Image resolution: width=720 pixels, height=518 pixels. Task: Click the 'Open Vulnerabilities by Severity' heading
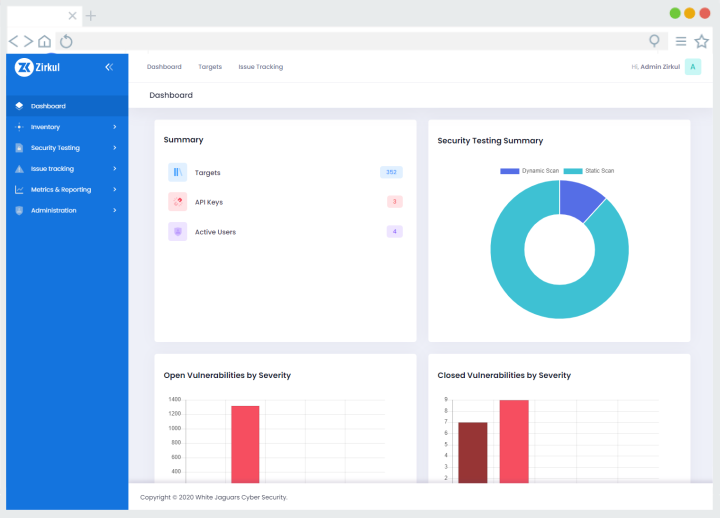(x=227, y=375)
